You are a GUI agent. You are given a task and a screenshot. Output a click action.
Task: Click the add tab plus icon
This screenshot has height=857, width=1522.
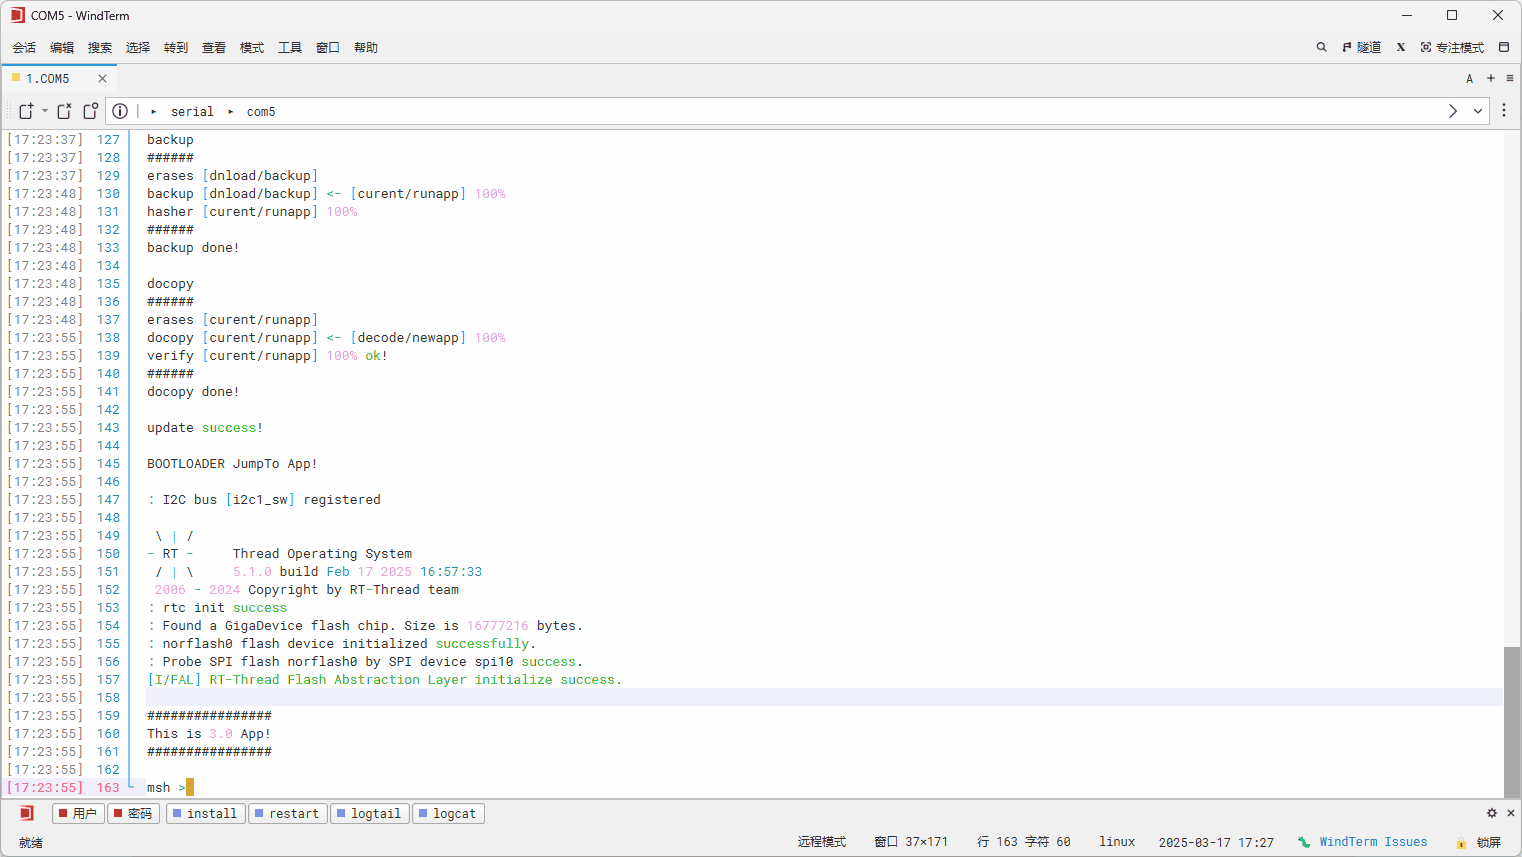(x=1490, y=78)
